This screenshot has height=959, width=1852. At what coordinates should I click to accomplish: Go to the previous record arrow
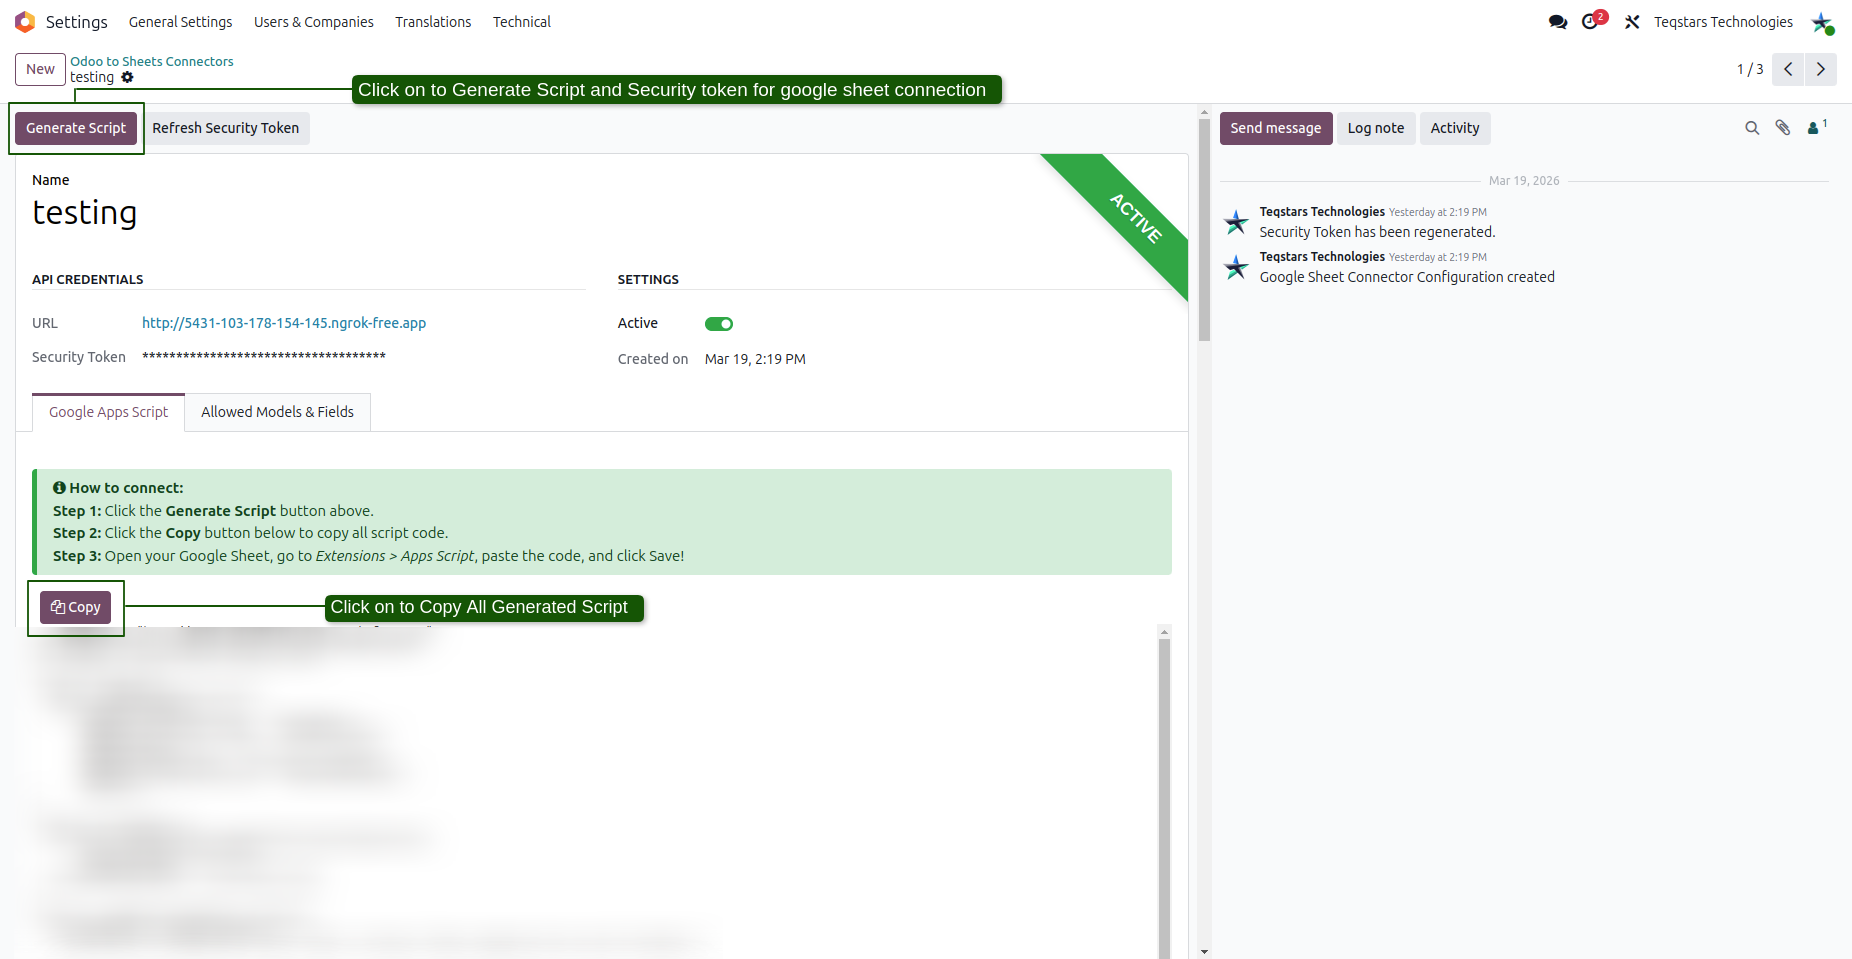[x=1788, y=69]
